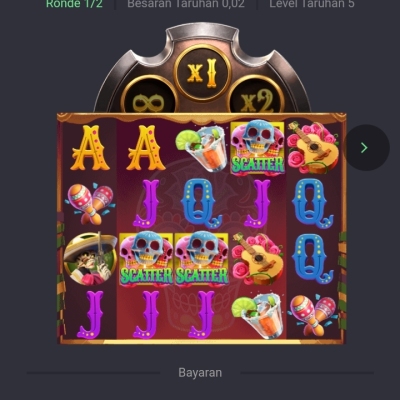Click the blue Q in the third column
The image size is (400, 400).
(x=202, y=204)
